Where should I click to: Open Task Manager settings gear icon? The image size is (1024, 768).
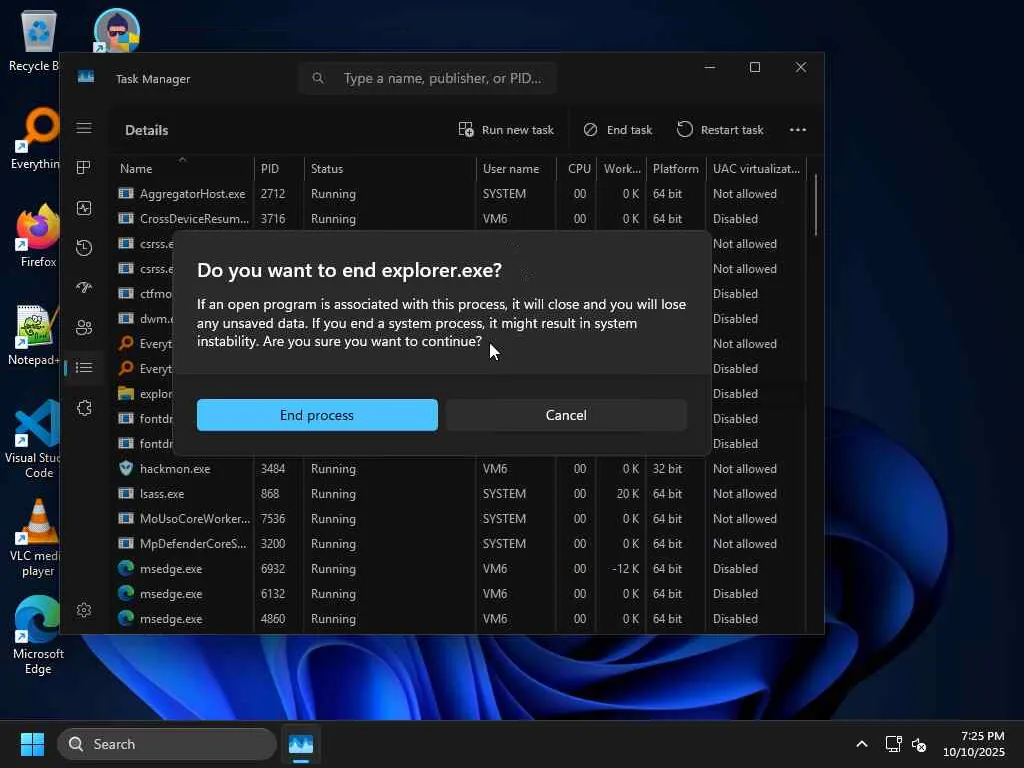coord(84,610)
